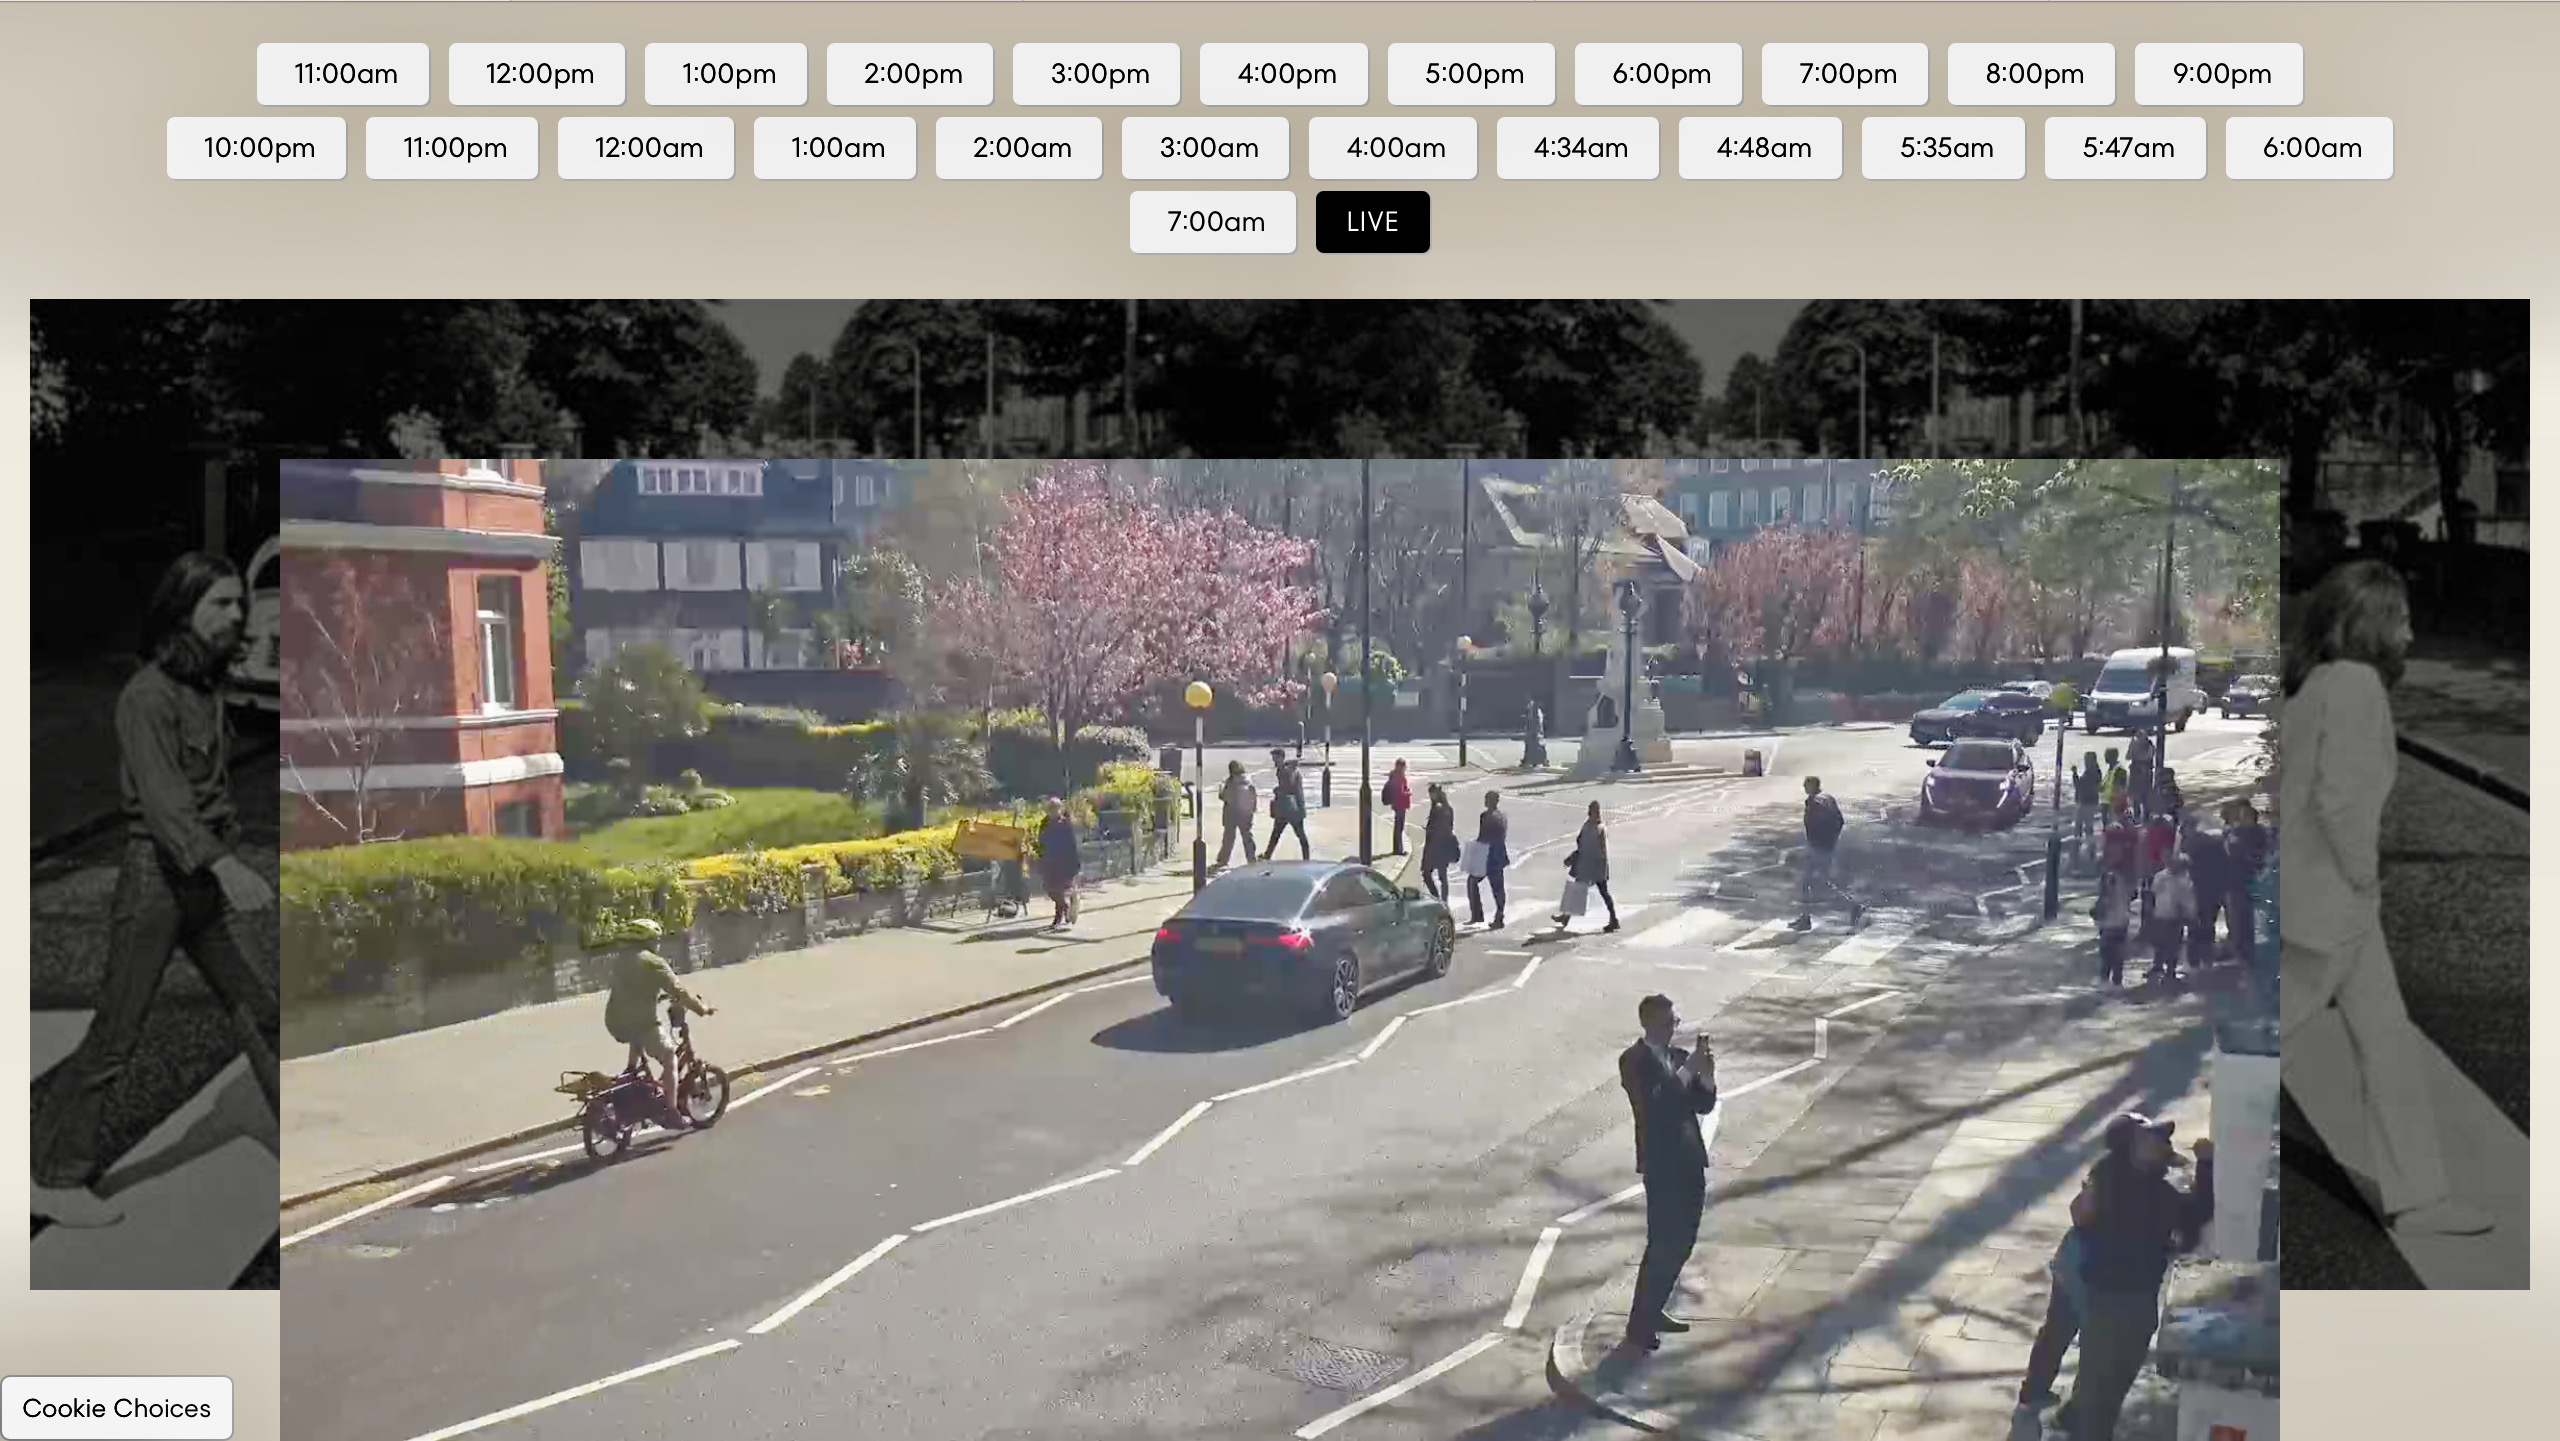Click the live crossing video feed

tap(1280, 950)
